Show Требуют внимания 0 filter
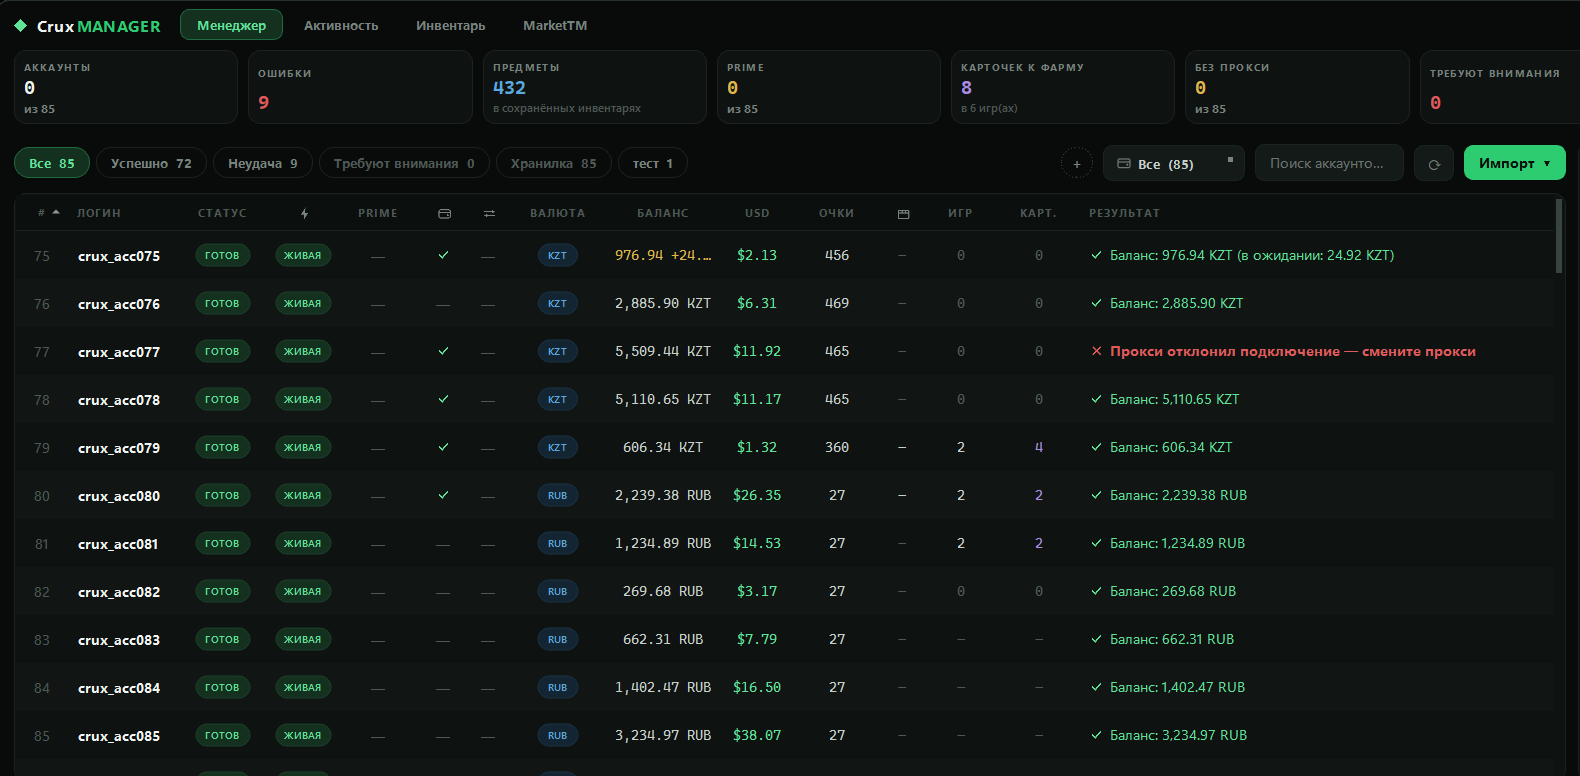The width and height of the screenshot is (1580, 776). click(x=404, y=163)
